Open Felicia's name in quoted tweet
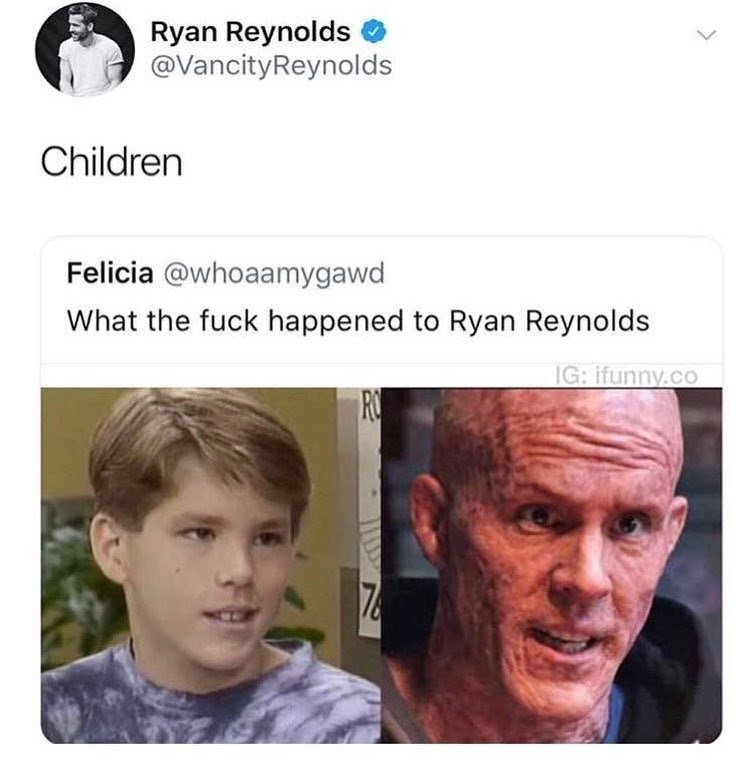754x759 pixels. point(110,273)
